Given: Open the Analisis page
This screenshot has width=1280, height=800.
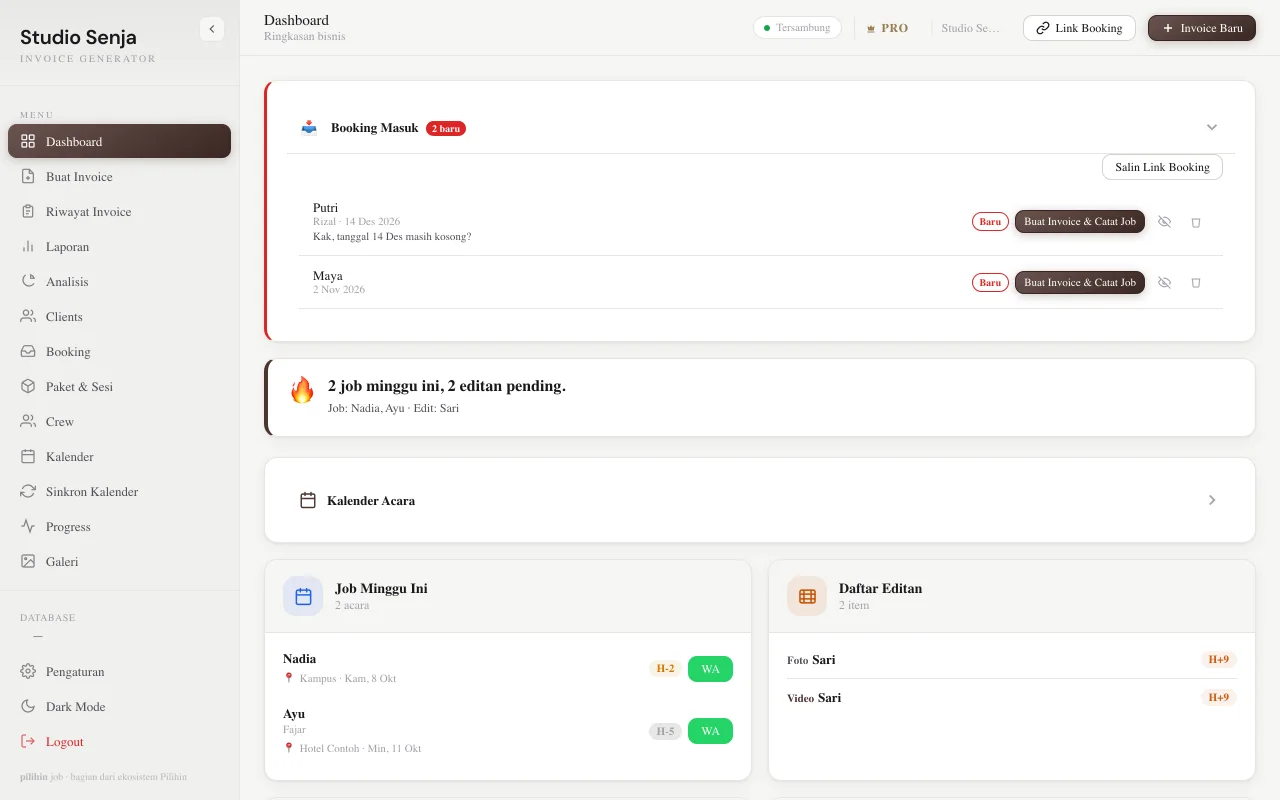Looking at the screenshot, I should tap(120, 282).
